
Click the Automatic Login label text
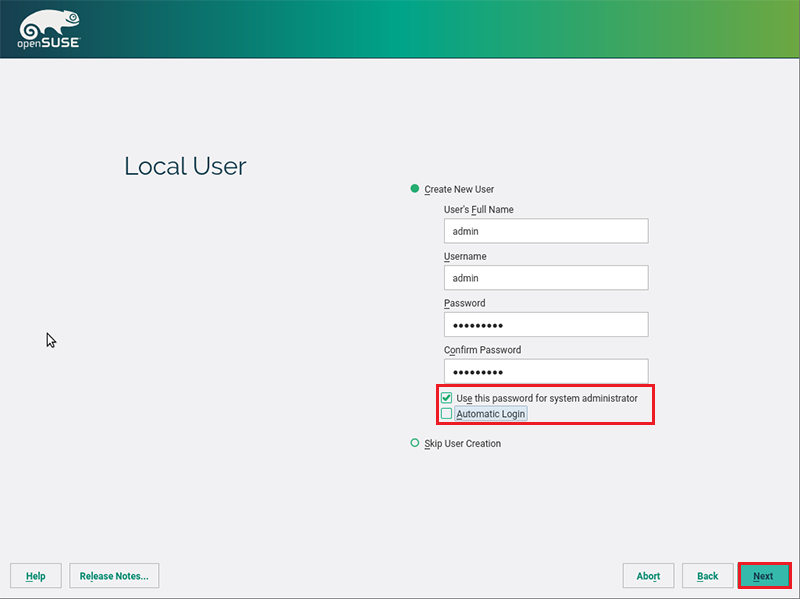pyautogui.click(x=490, y=414)
